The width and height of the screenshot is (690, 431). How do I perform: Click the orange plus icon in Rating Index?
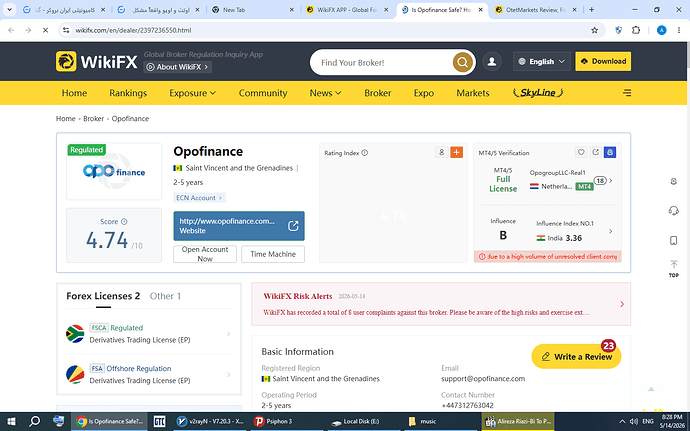[x=456, y=152]
